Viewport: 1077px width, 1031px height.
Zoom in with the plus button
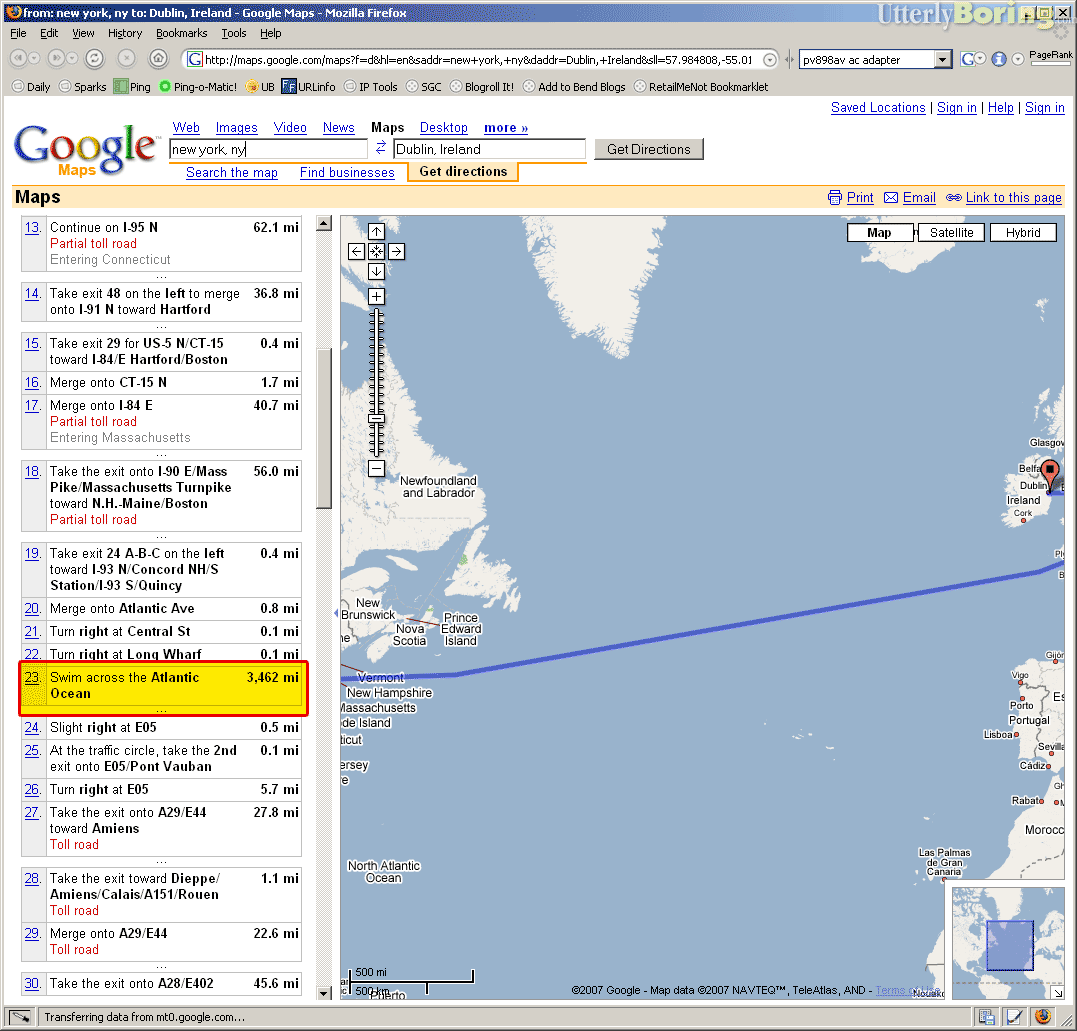pos(376,296)
